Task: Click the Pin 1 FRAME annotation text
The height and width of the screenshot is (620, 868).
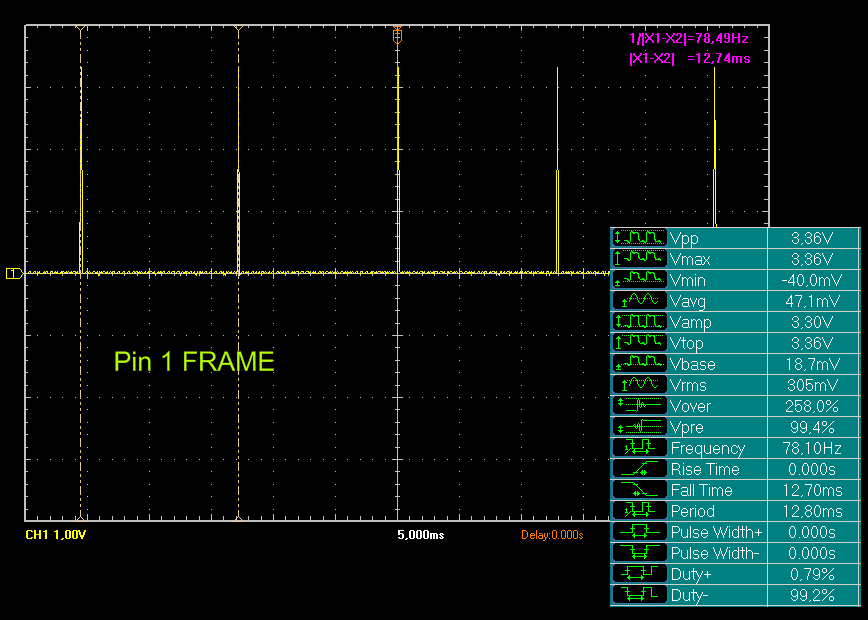Action: (x=194, y=361)
